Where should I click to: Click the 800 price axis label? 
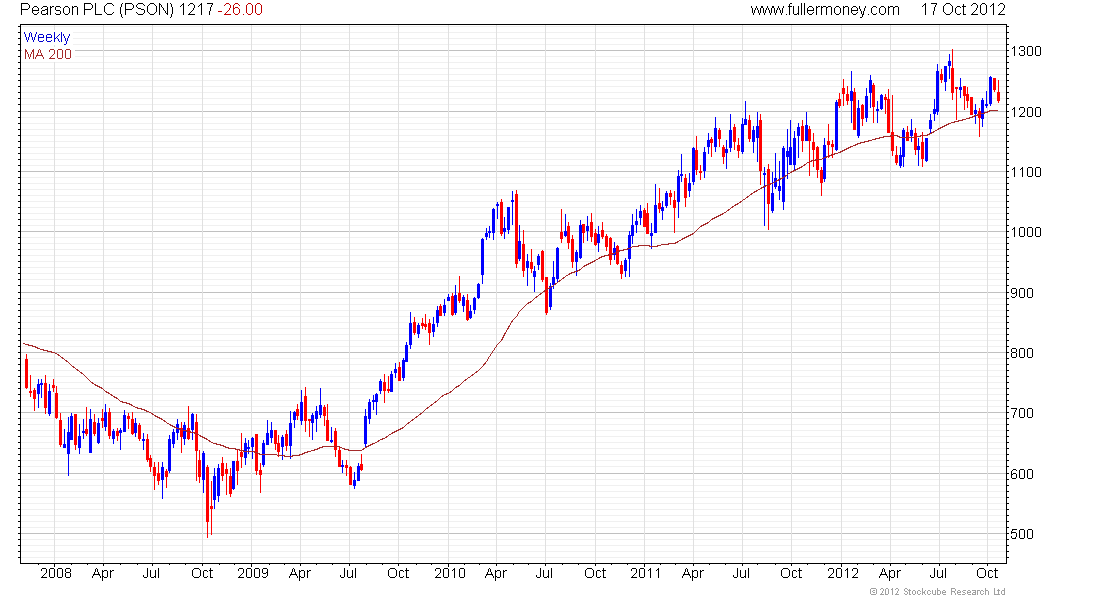tap(1022, 354)
